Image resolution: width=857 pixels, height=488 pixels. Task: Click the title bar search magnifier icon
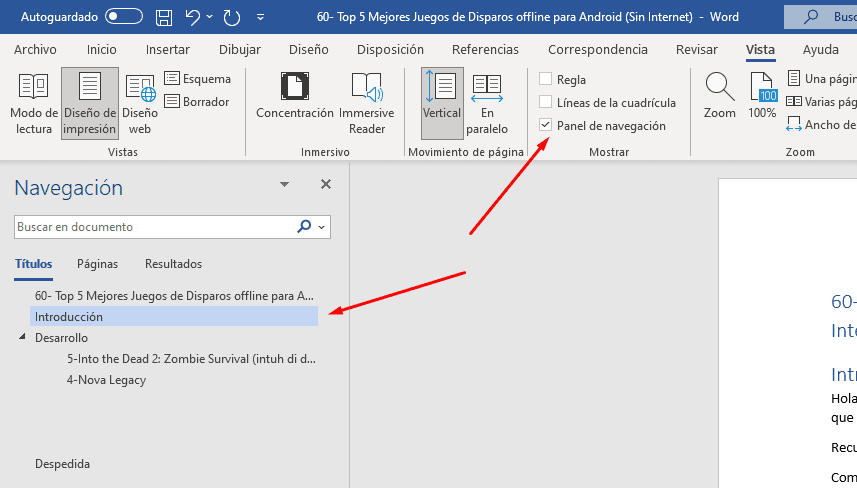[x=811, y=17]
